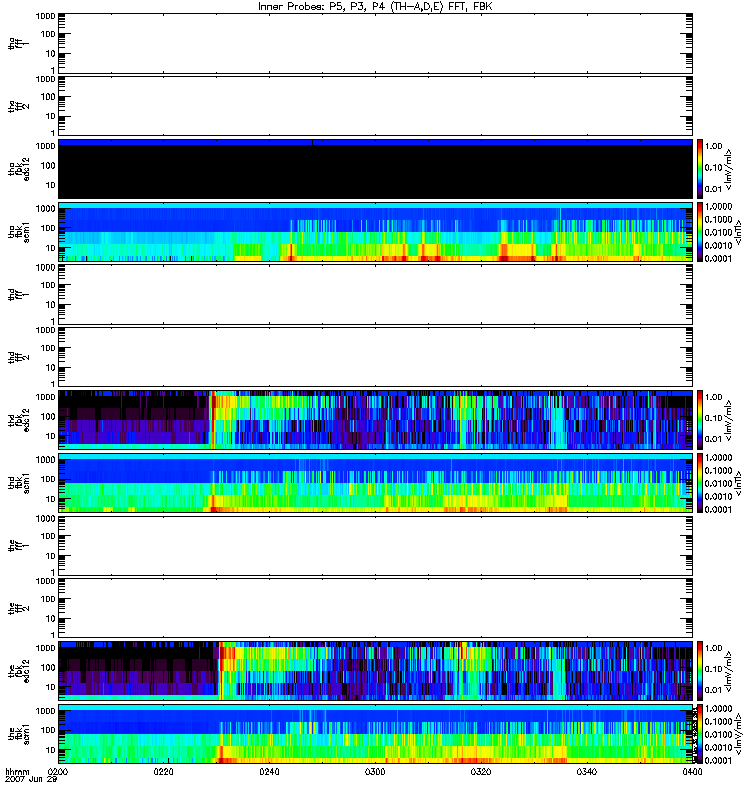Click the 'tha fff 1' y-axis title
This screenshot has width=750, height=800.
coord(19,43)
